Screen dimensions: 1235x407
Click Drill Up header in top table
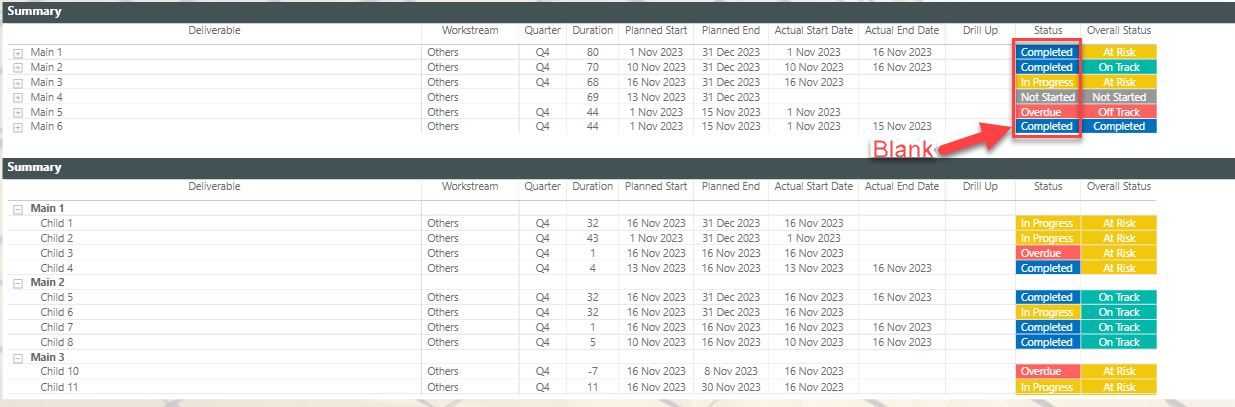980,30
